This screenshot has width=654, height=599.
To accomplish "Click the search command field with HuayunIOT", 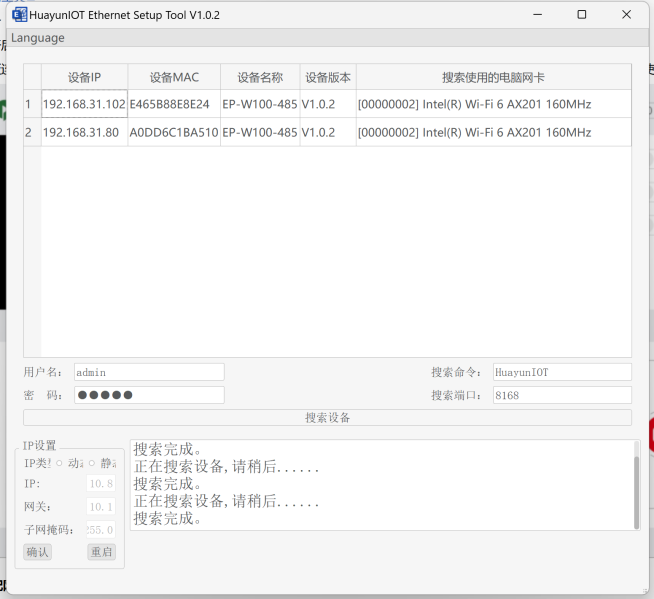I will 561,372.
